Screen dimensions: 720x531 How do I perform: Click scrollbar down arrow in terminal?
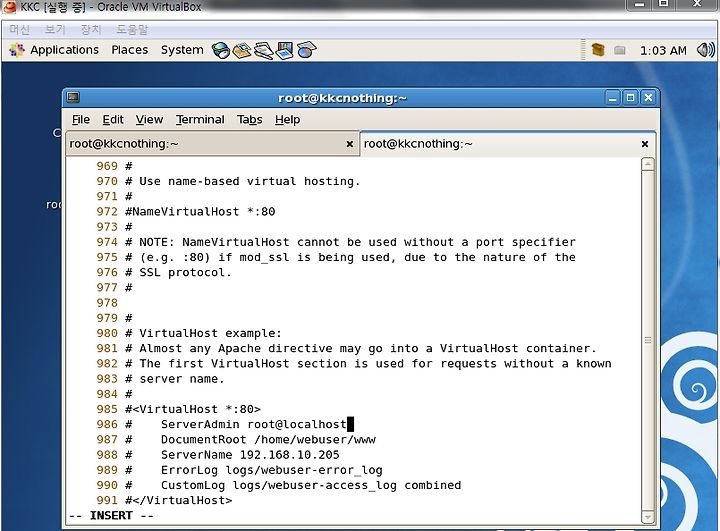[647, 517]
